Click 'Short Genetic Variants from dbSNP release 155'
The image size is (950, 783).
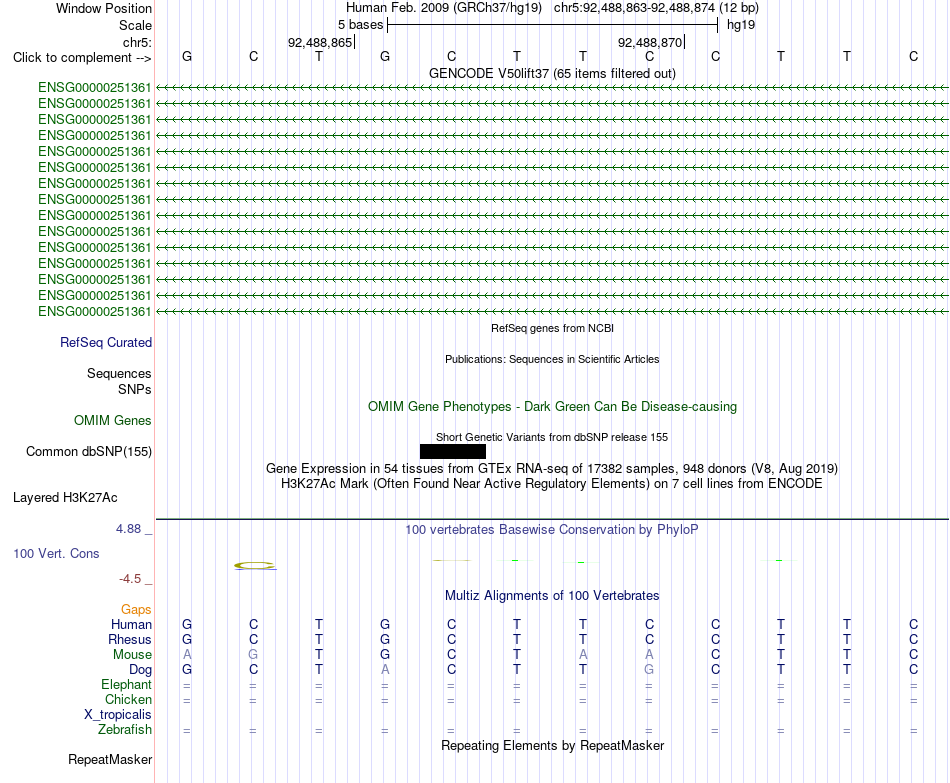(x=552, y=438)
